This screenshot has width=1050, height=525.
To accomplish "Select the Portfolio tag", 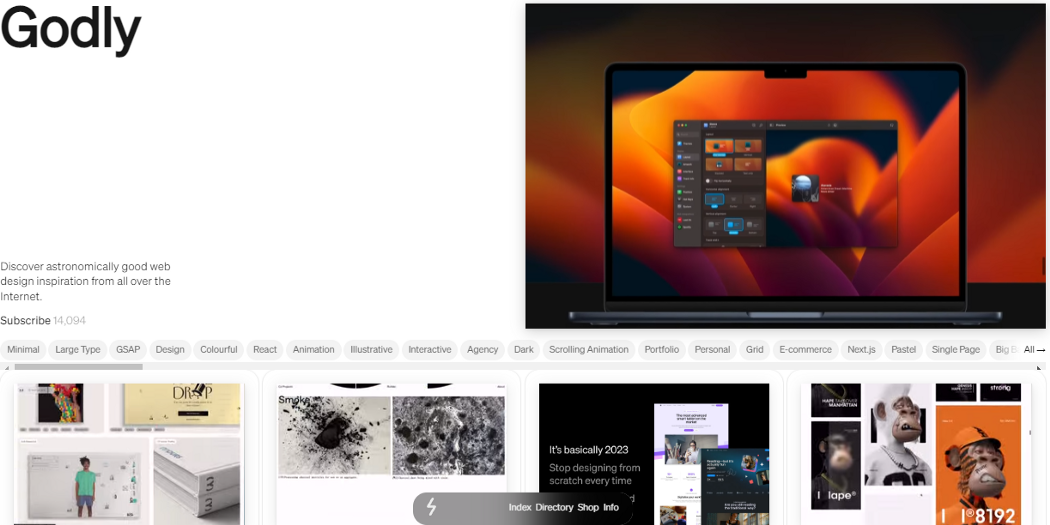I will pyautogui.click(x=662, y=350).
